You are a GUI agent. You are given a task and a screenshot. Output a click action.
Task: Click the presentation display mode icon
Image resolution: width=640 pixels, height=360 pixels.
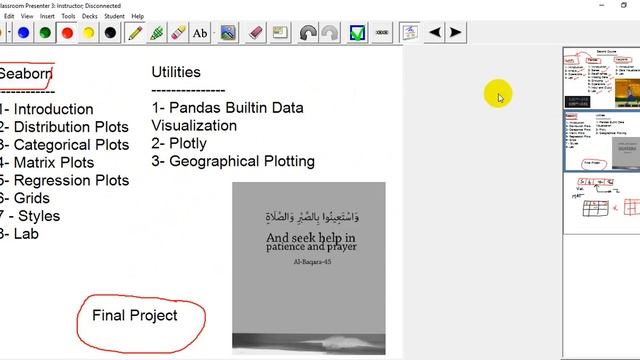(409, 33)
